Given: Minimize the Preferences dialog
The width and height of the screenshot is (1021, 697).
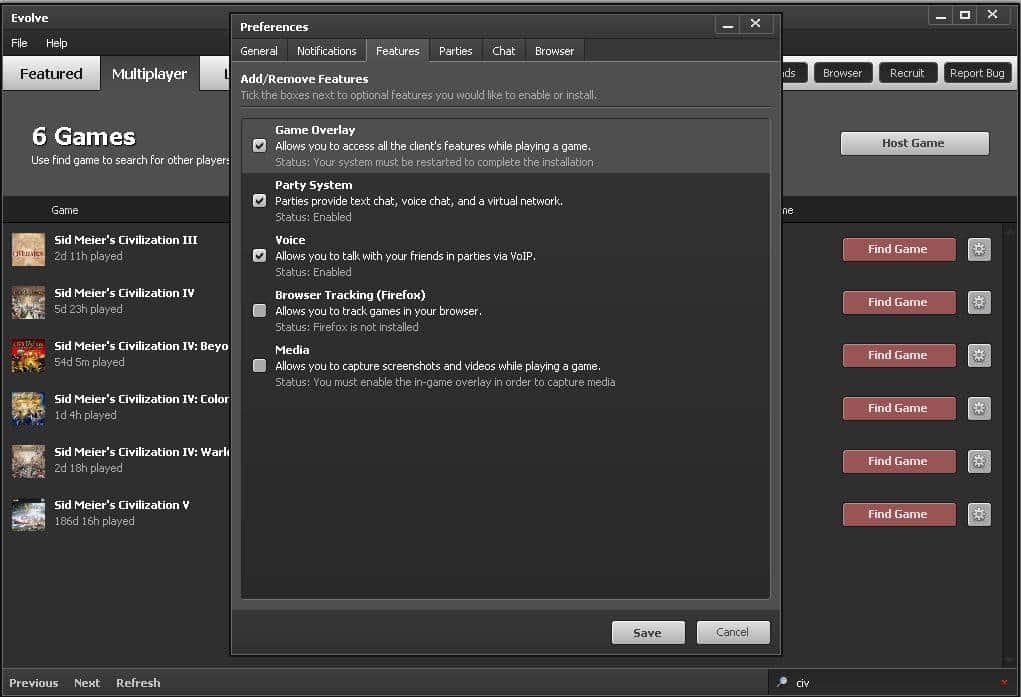Looking at the screenshot, I should point(728,24).
